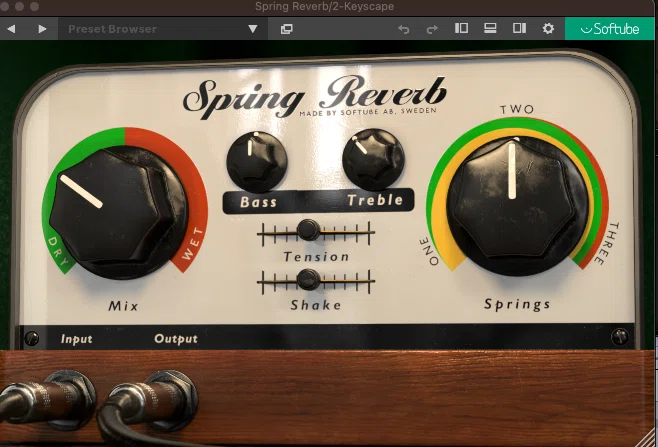Toggle the bottom panel layout
658x447 pixels.
(x=490, y=28)
